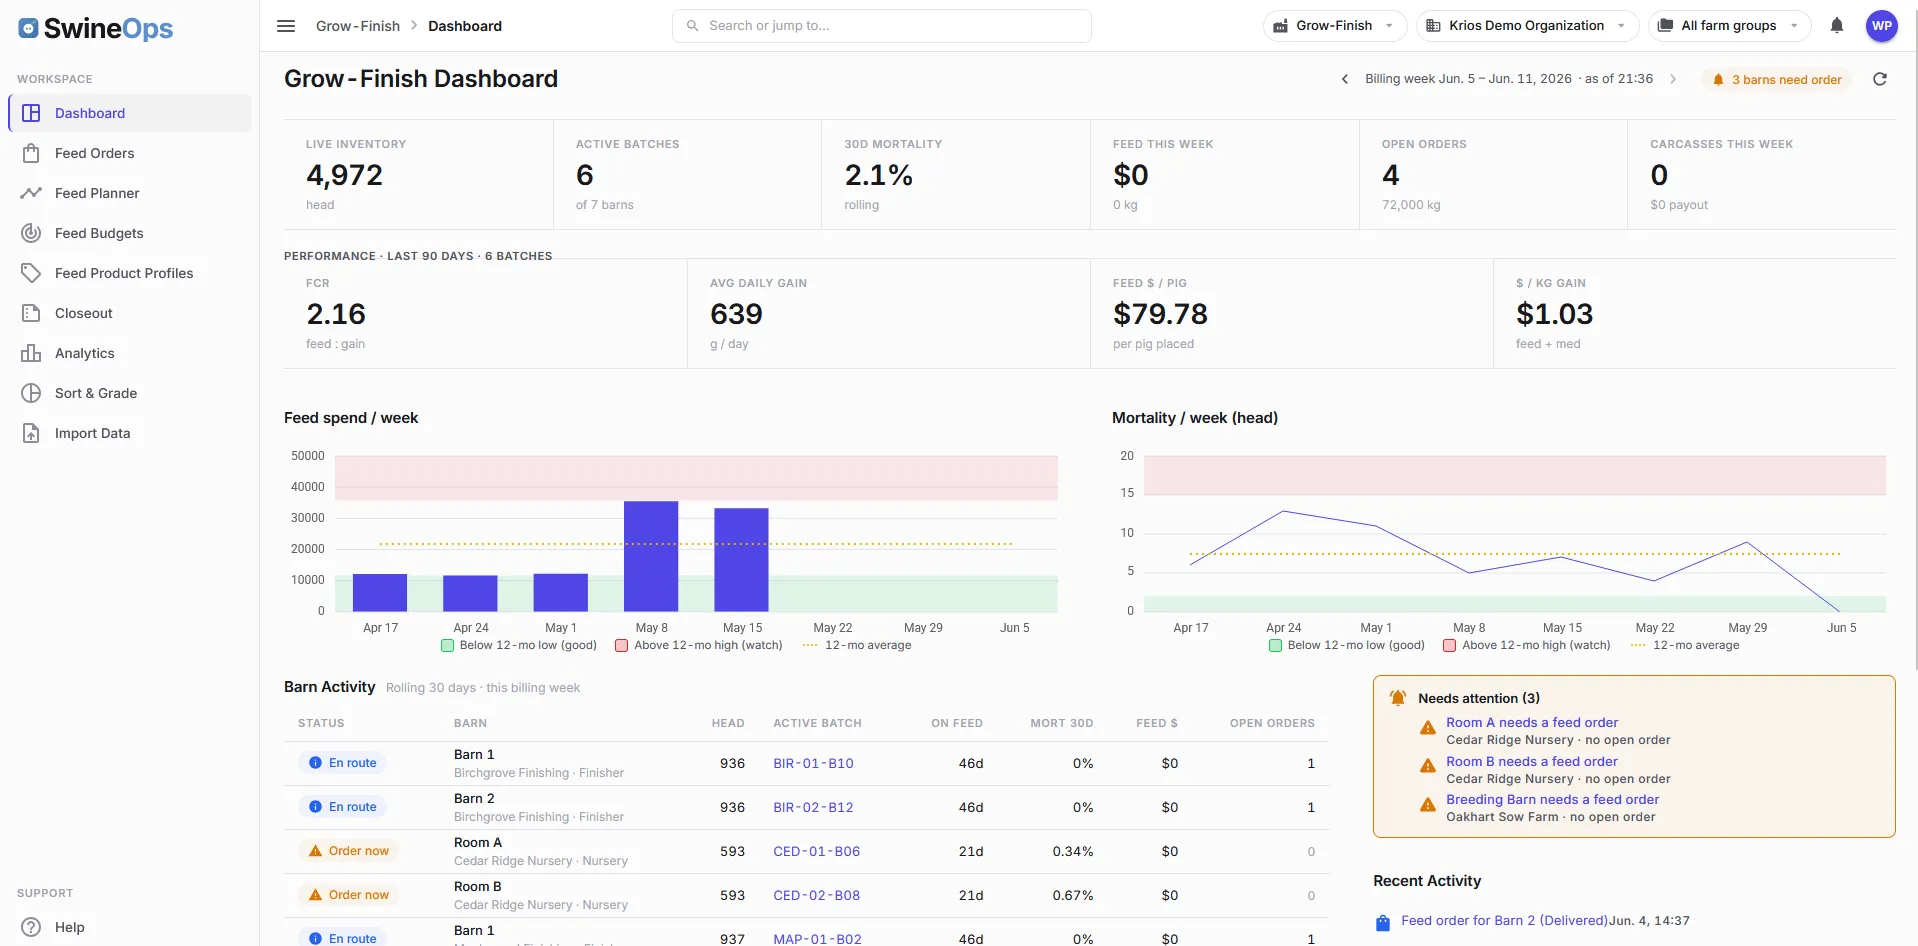
Task: Toggle Below 12-mo low legend in Feed spend chart
Action: pos(519,645)
